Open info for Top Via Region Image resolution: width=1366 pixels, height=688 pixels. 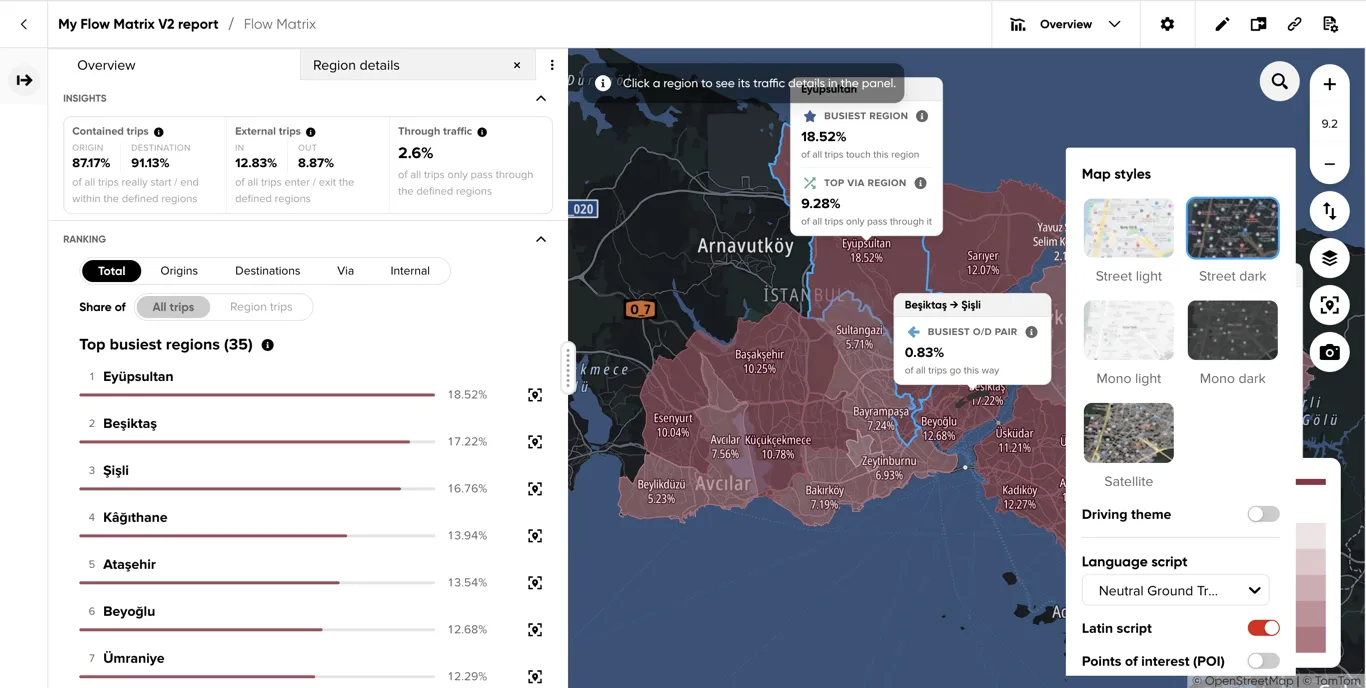920,183
